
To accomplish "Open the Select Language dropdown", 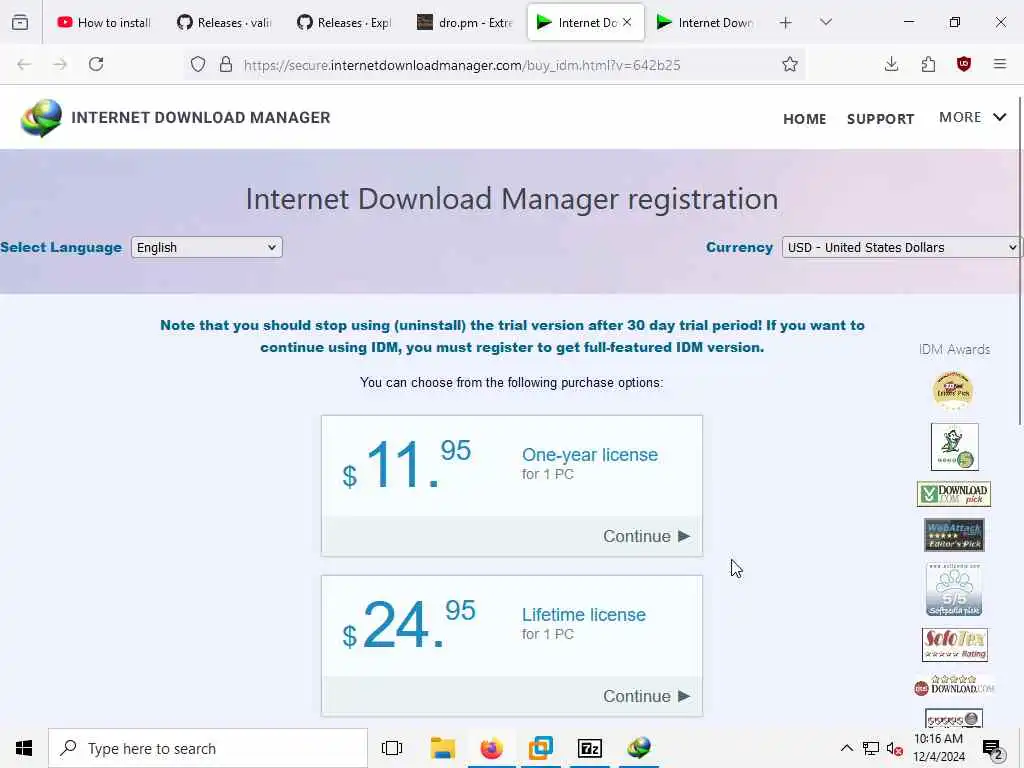I will pyautogui.click(x=206, y=248).
